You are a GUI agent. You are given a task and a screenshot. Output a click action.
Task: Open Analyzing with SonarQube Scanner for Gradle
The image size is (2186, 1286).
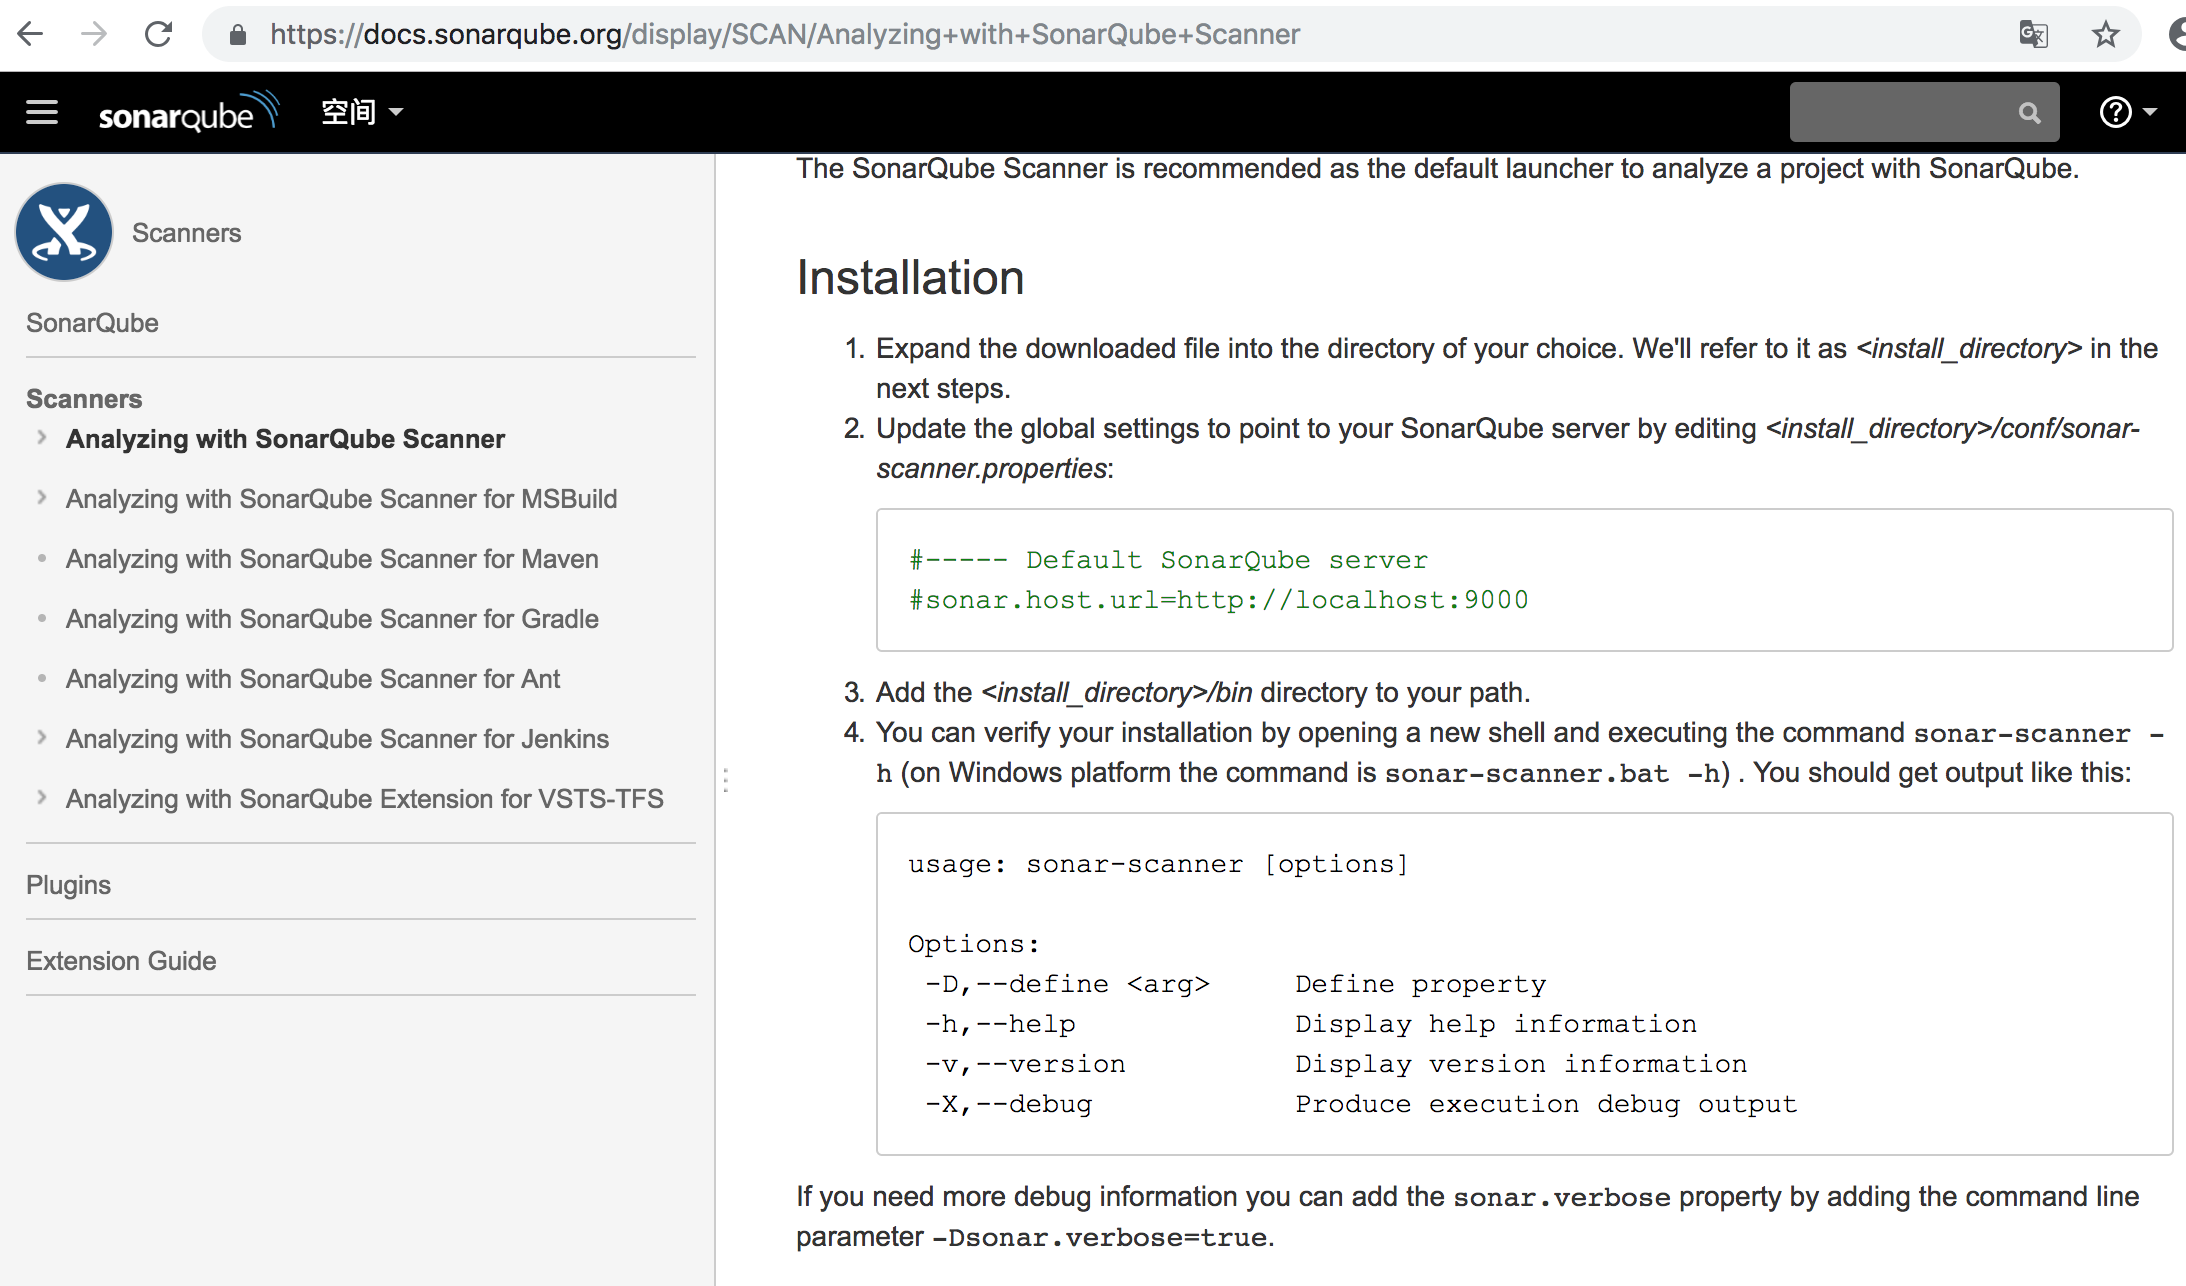[x=332, y=619]
